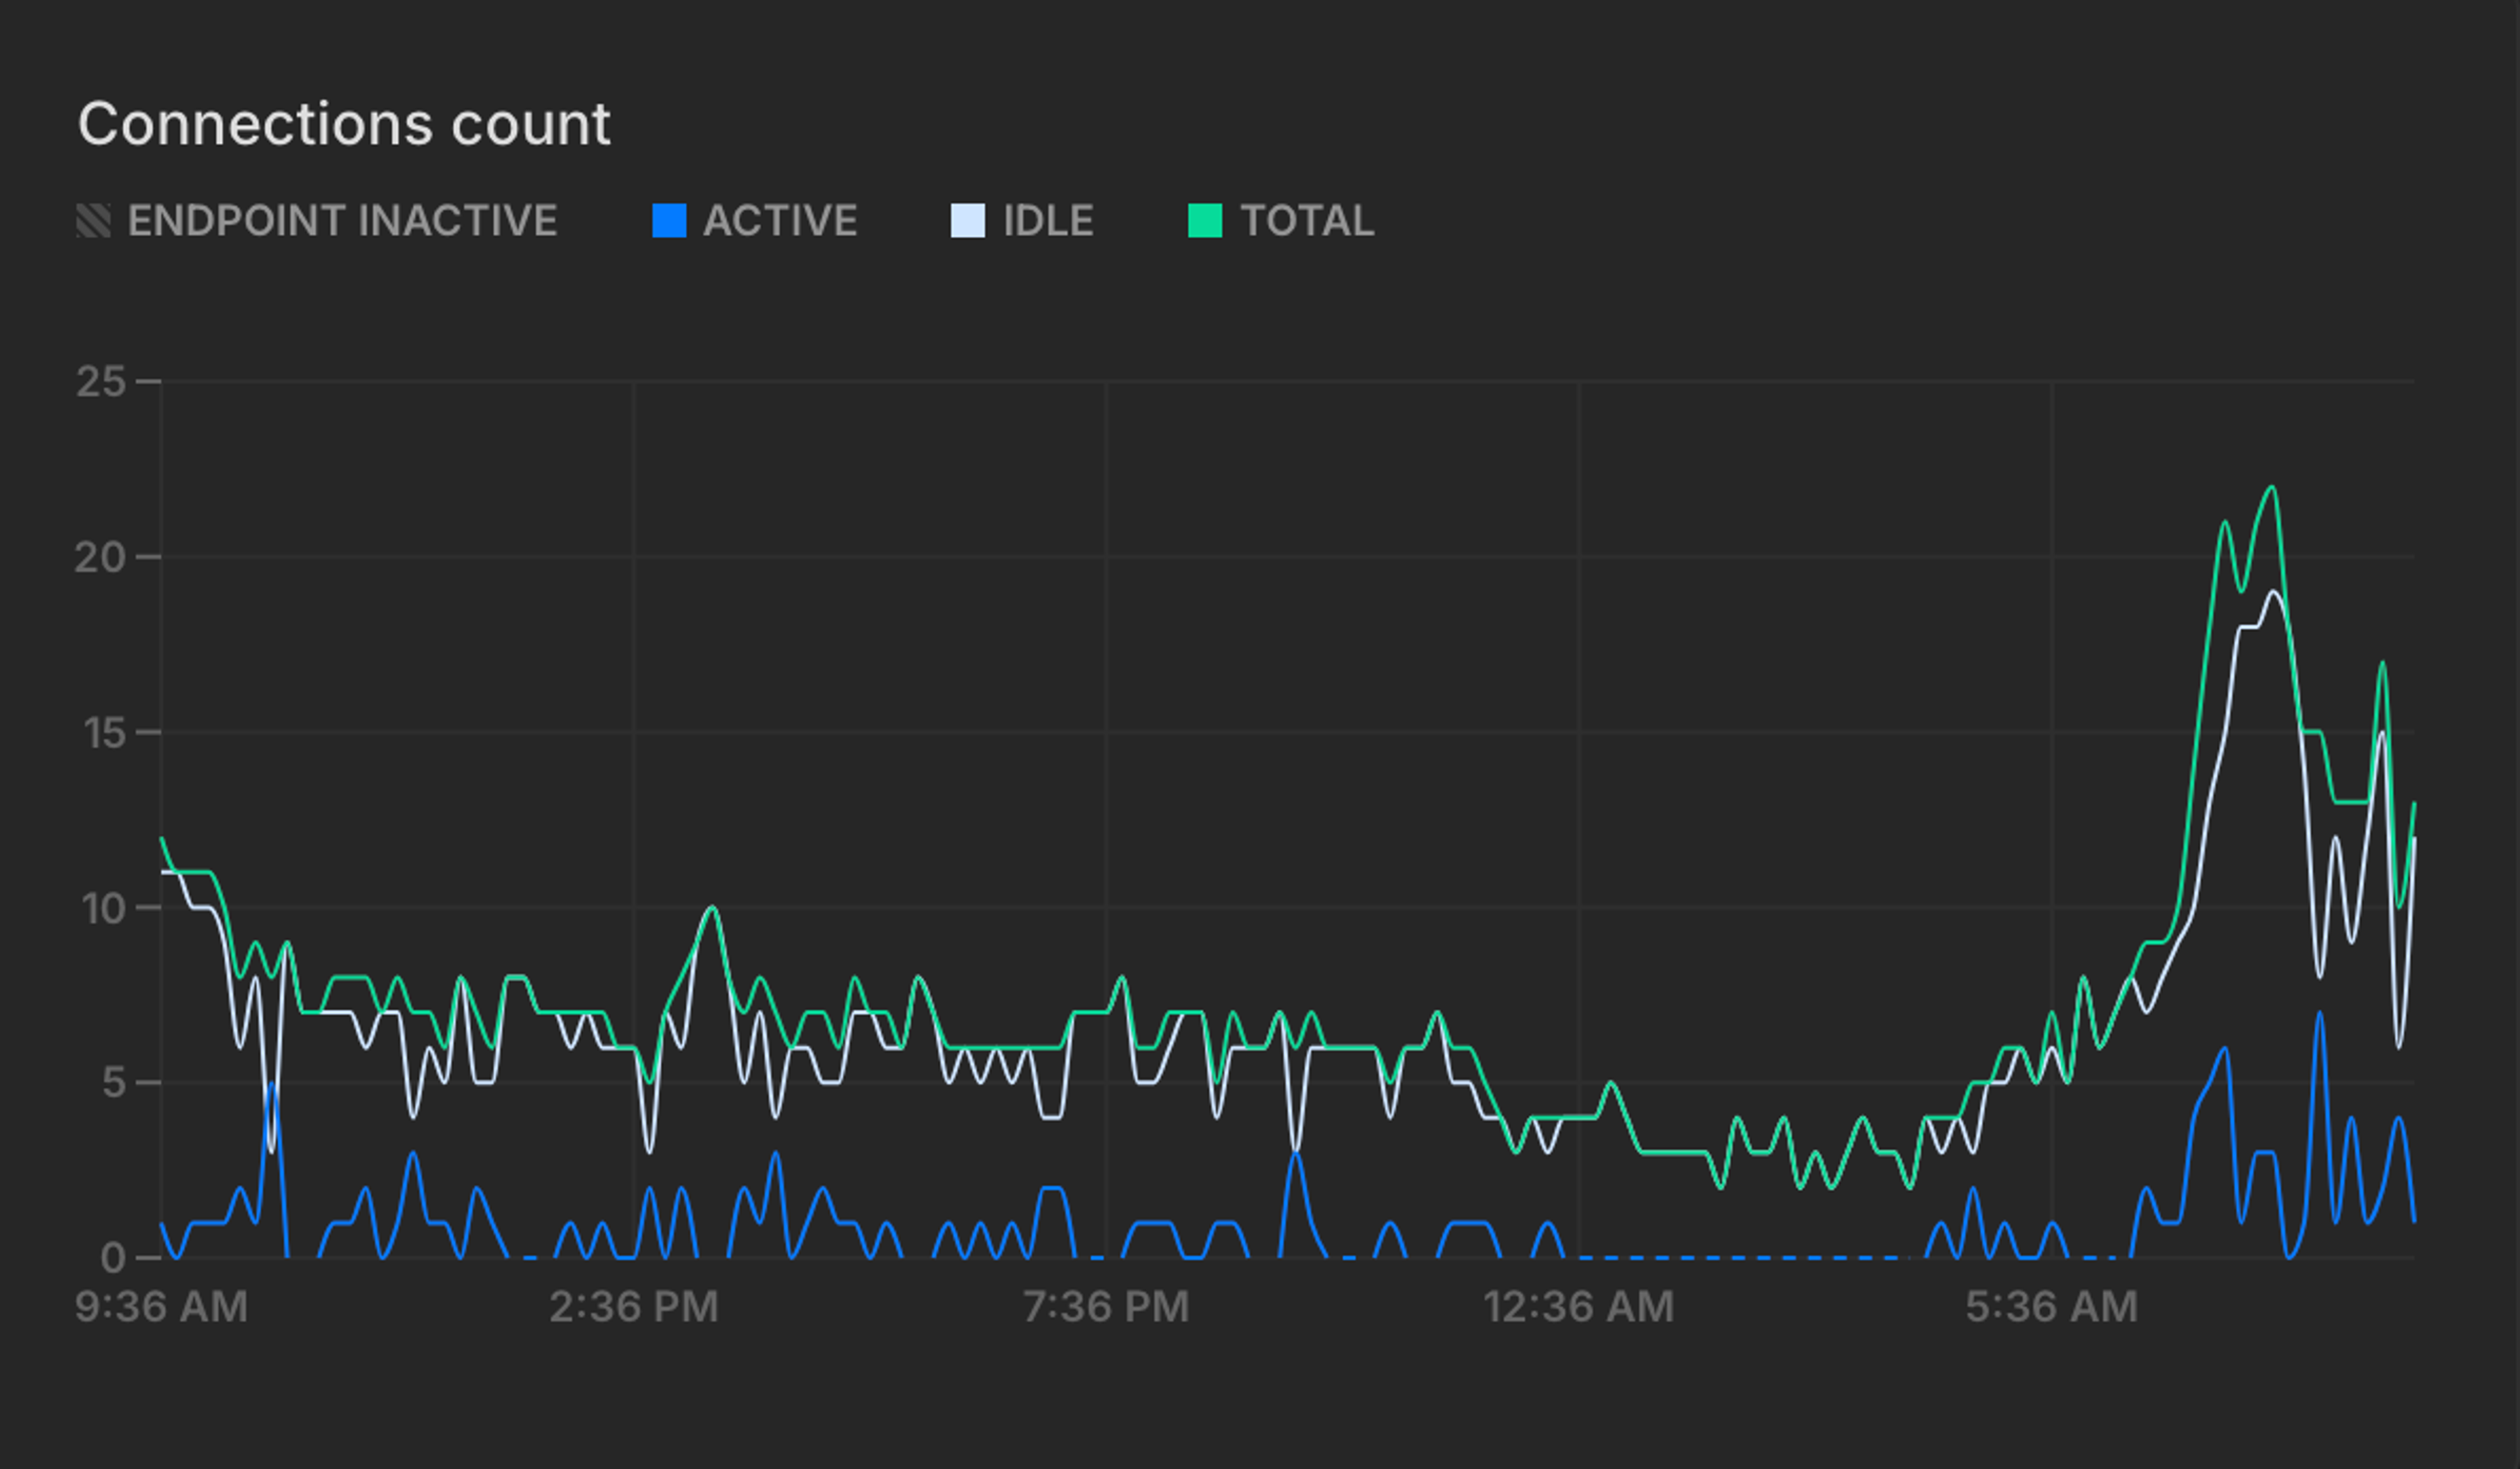This screenshot has width=2520, height=1469.
Task: Click the ENDPOINT INACTIVE hatched legend swatch
Action: coord(93,221)
